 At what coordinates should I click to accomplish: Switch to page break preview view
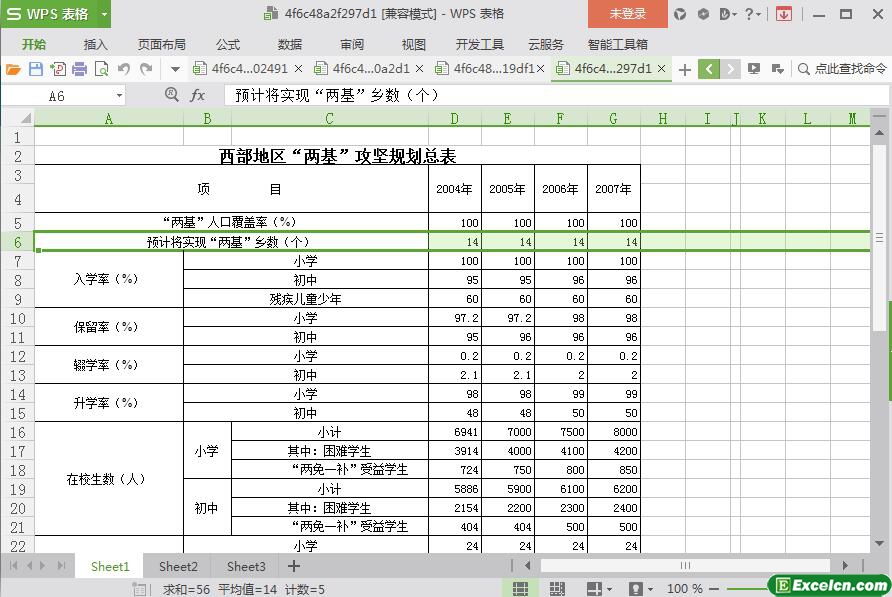(x=557, y=589)
